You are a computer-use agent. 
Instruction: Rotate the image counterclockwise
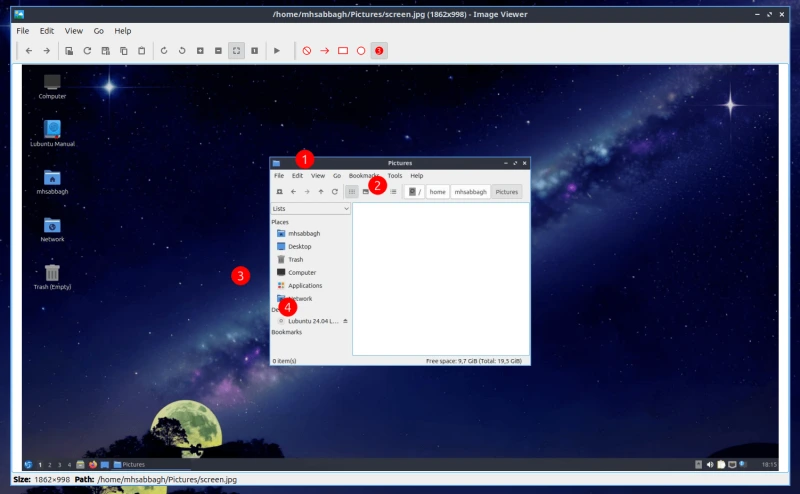click(x=182, y=51)
